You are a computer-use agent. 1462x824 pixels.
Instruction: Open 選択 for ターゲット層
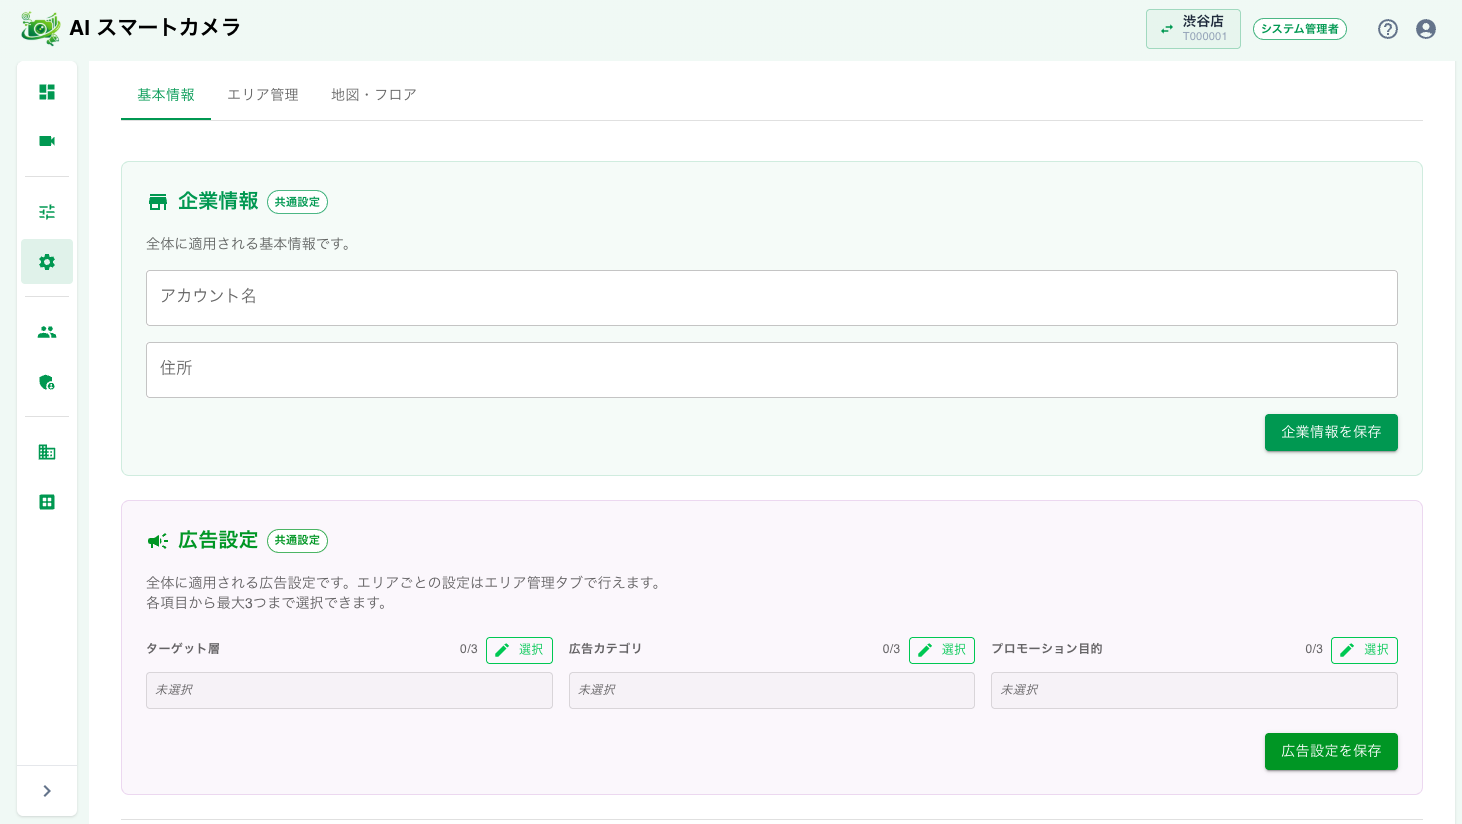519,650
